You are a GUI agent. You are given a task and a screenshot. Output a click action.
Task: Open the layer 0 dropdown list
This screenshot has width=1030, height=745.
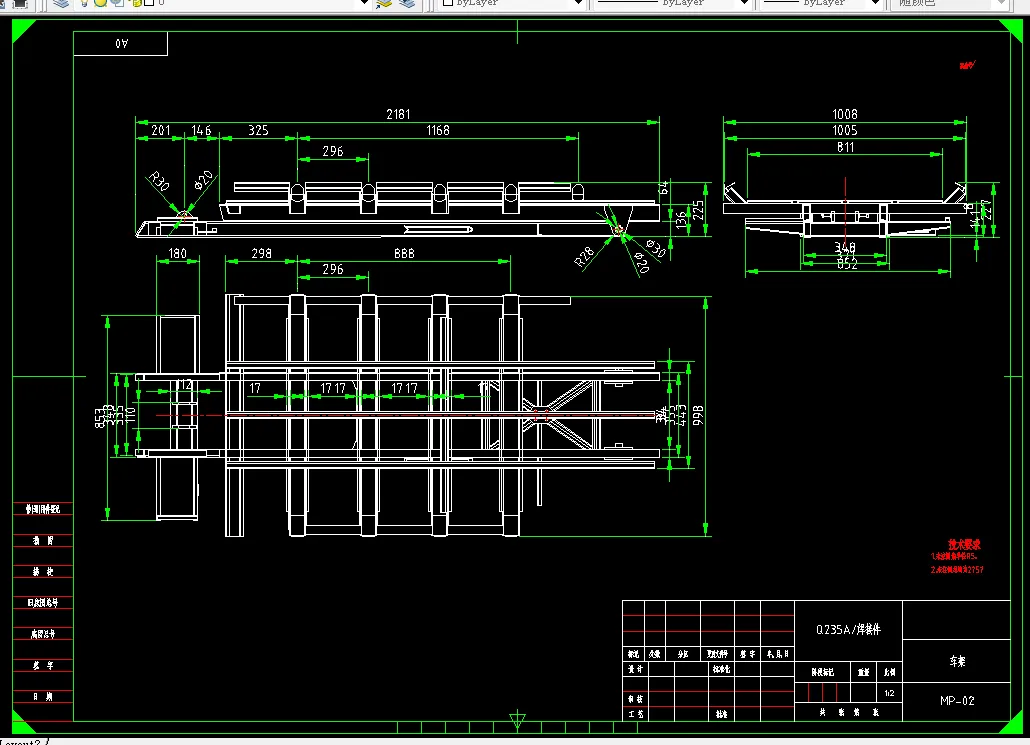(x=365, y=3)
